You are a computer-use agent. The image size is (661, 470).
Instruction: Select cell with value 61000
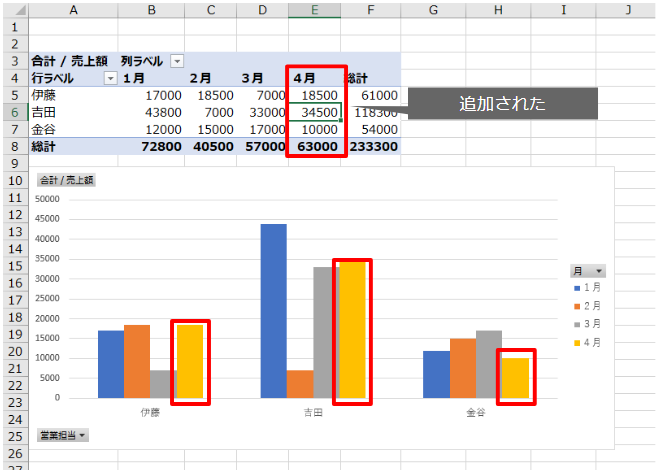[x=371, y=95]
